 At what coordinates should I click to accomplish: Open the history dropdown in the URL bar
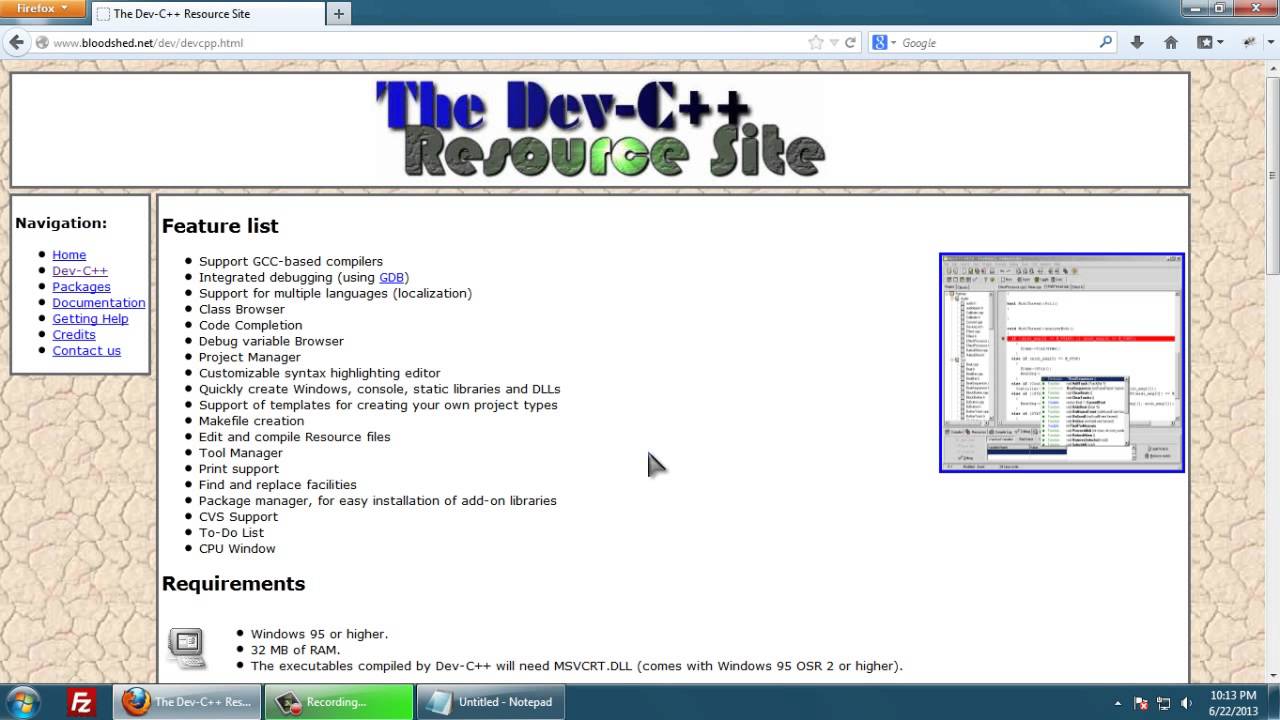(833, 42)
